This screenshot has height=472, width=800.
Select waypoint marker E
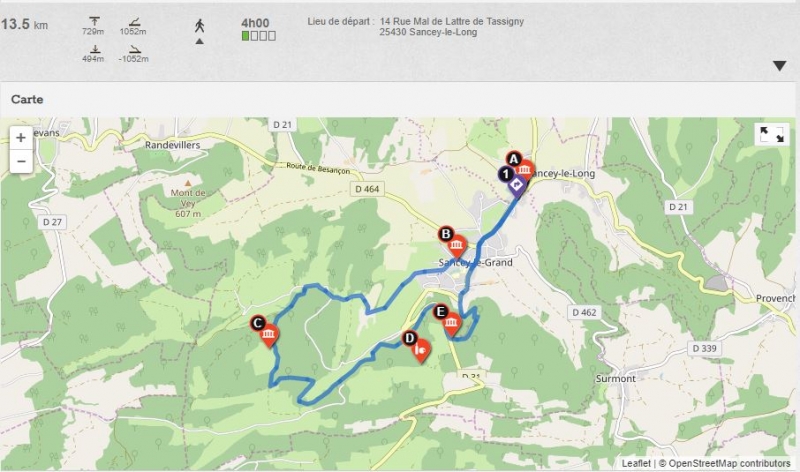click(448, 321)
